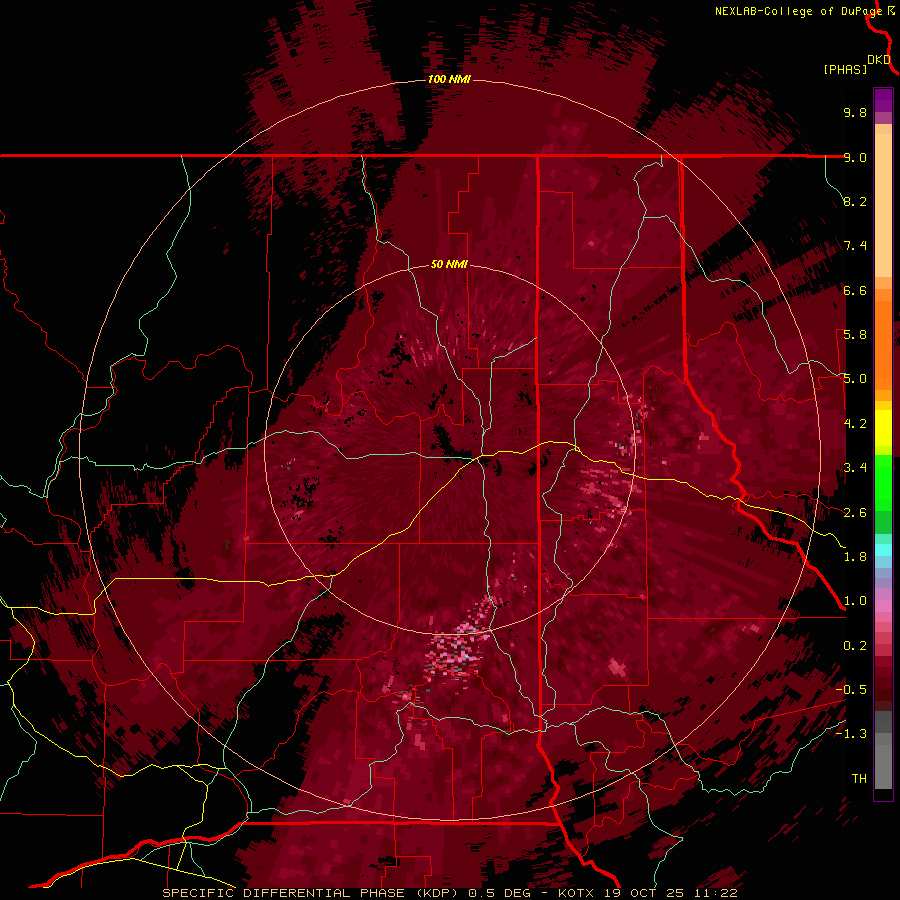Click the 0.2 legend value
This screenshot has width=900, height=900.
pyautogui.click(x=855, y=646)
